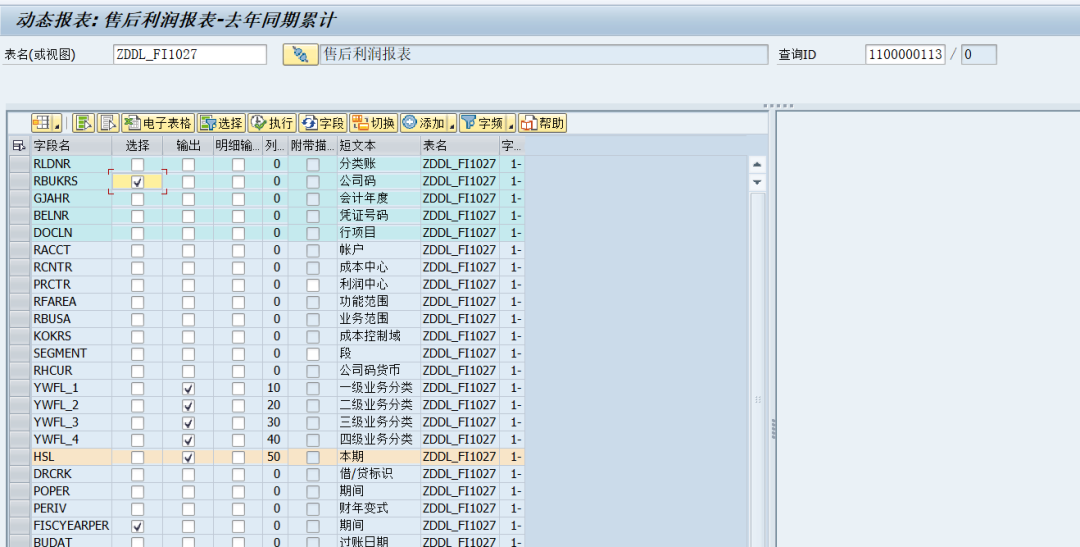
Task: Click field name RHCUR
Action: [x=53, y=371]
